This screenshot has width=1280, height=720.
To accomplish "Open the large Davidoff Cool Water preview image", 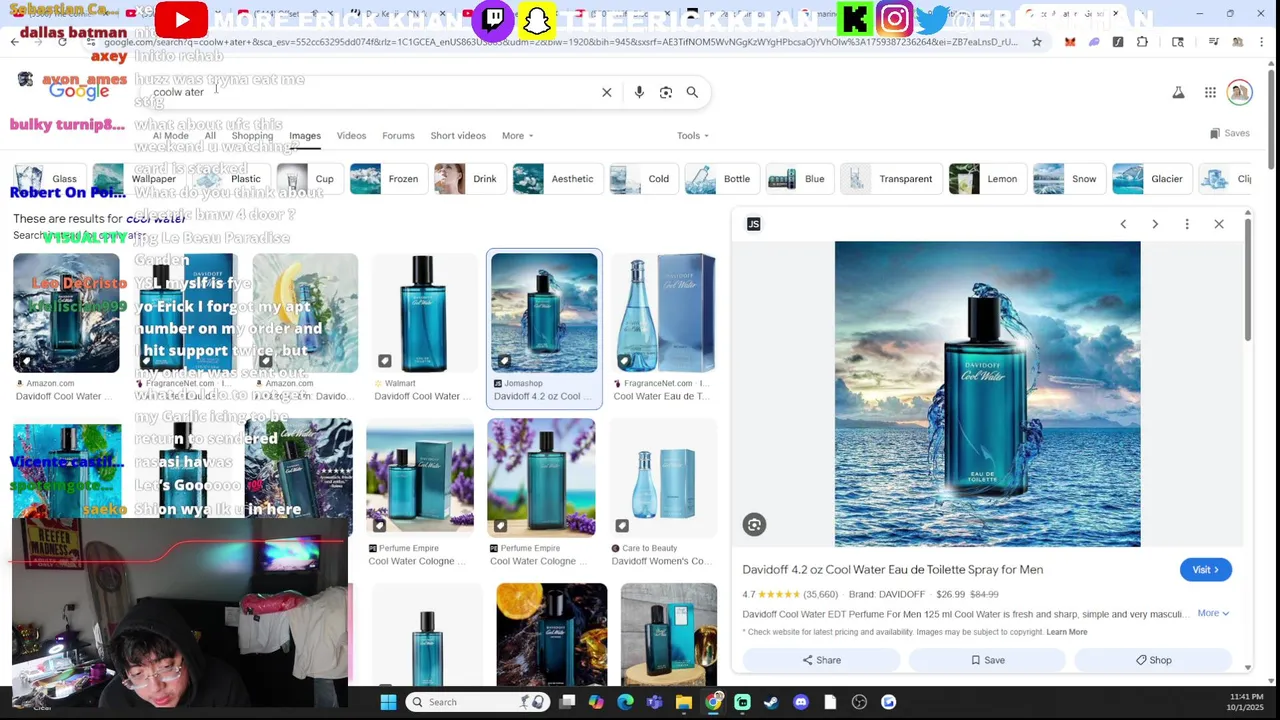I will (987, 394).
